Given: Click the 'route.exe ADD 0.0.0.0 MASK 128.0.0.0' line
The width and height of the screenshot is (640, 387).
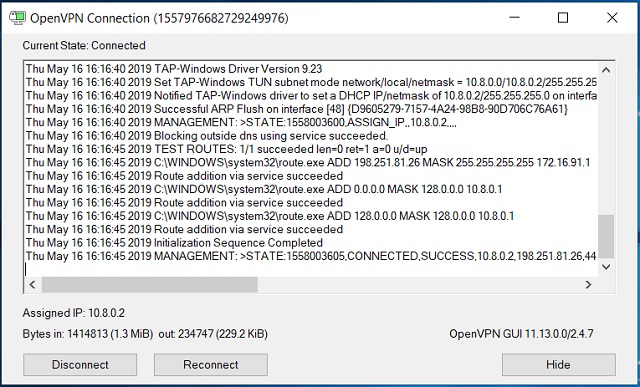Looking at the screenshot, I should [x=264, y=189].
